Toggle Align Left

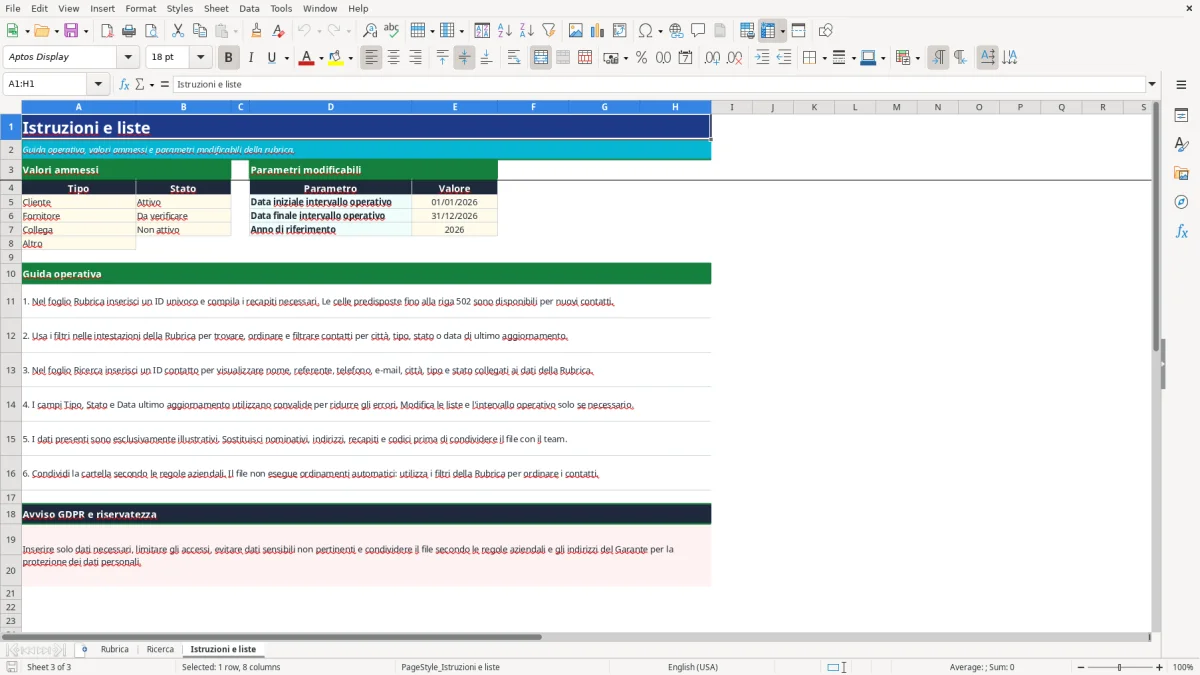click(x=371, y=58)
